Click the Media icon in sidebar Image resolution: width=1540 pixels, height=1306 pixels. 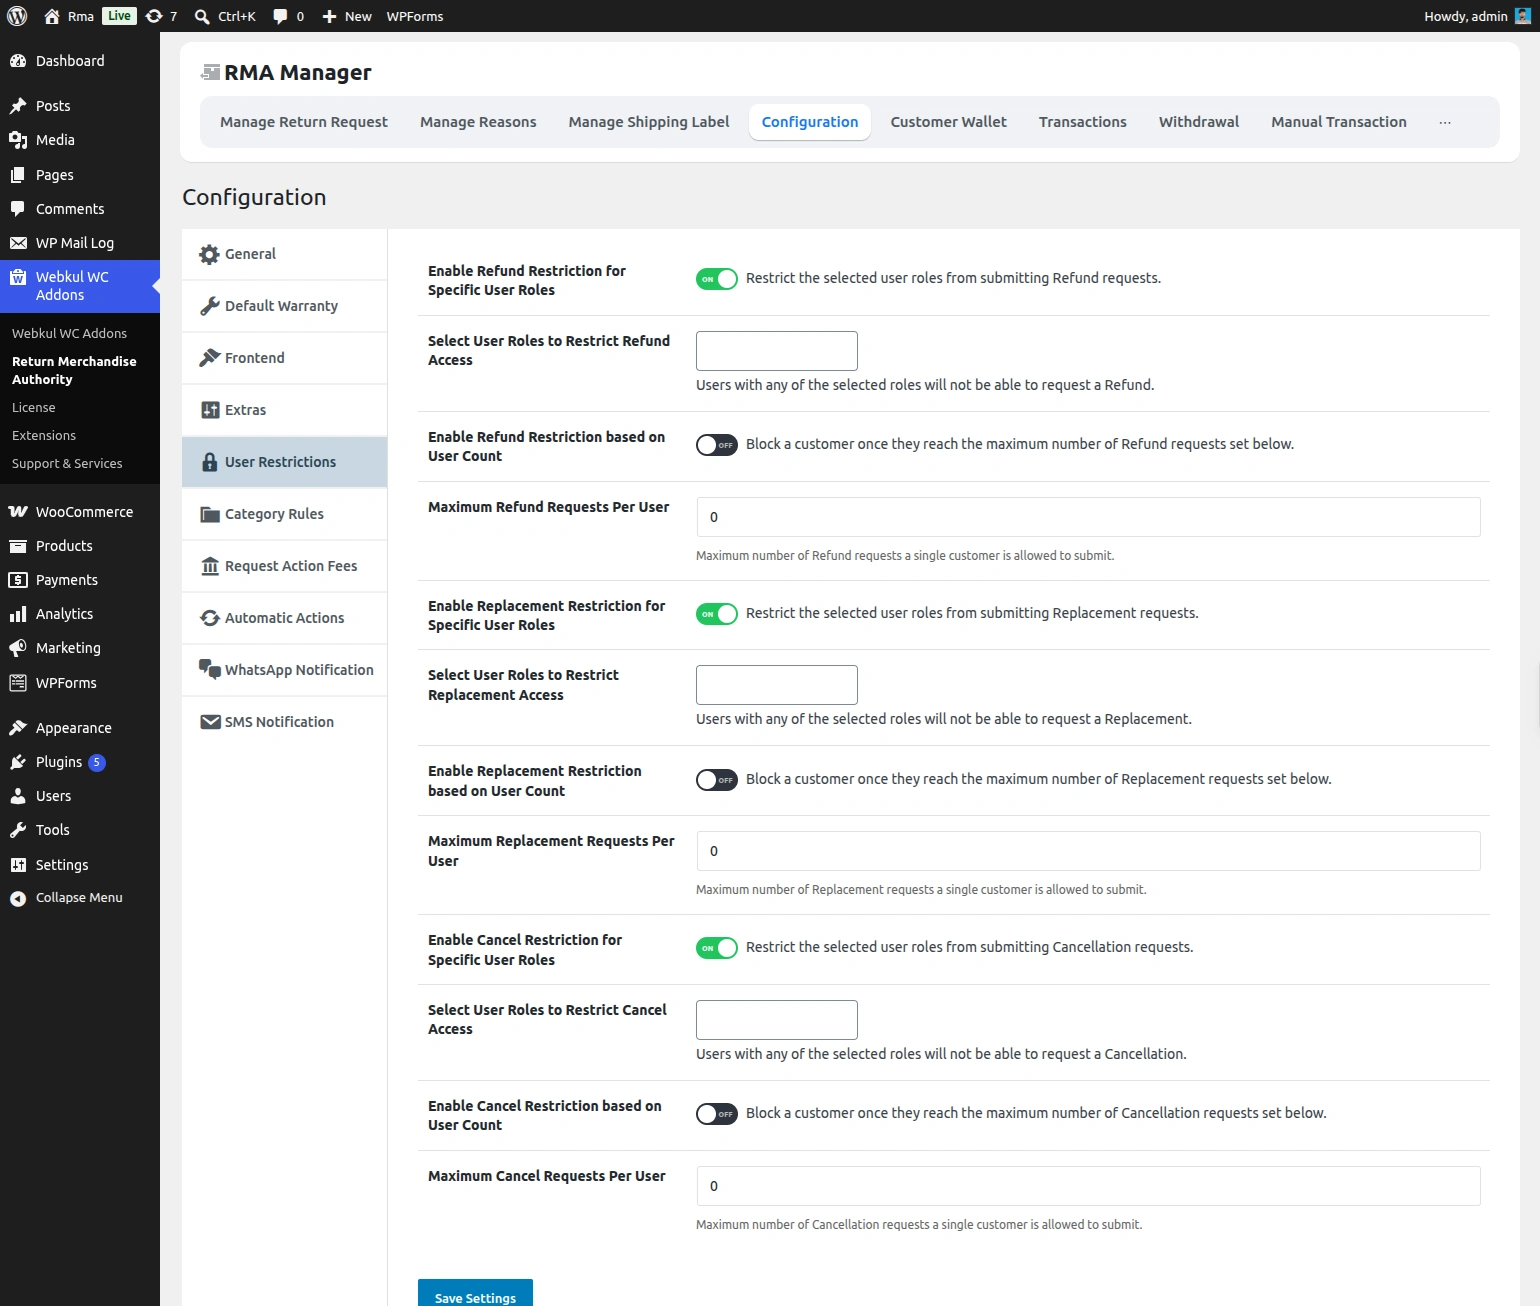(18, 140)
